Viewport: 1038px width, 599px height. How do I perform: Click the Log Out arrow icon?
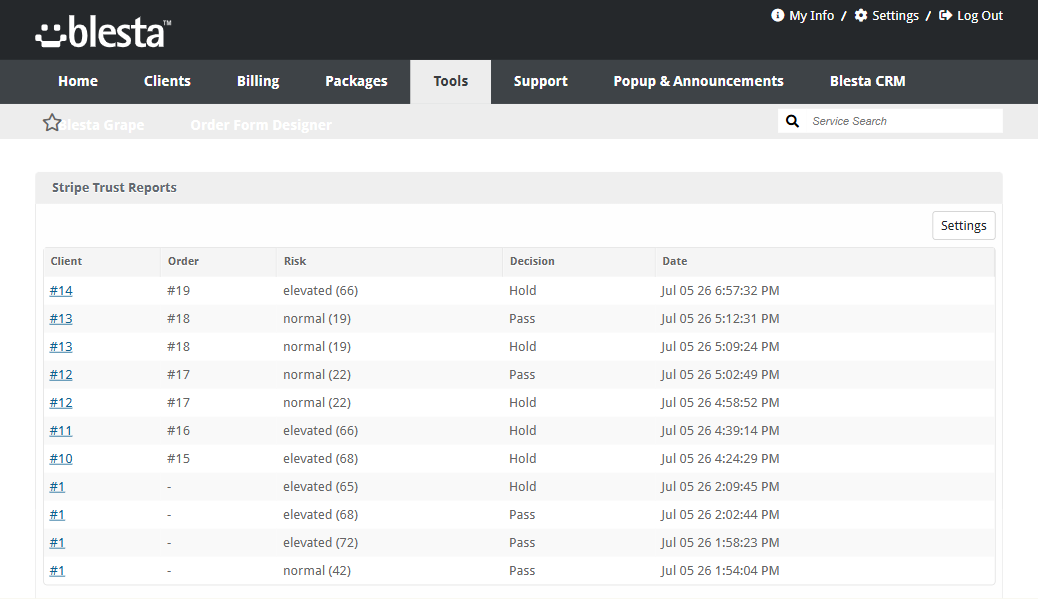945,15
